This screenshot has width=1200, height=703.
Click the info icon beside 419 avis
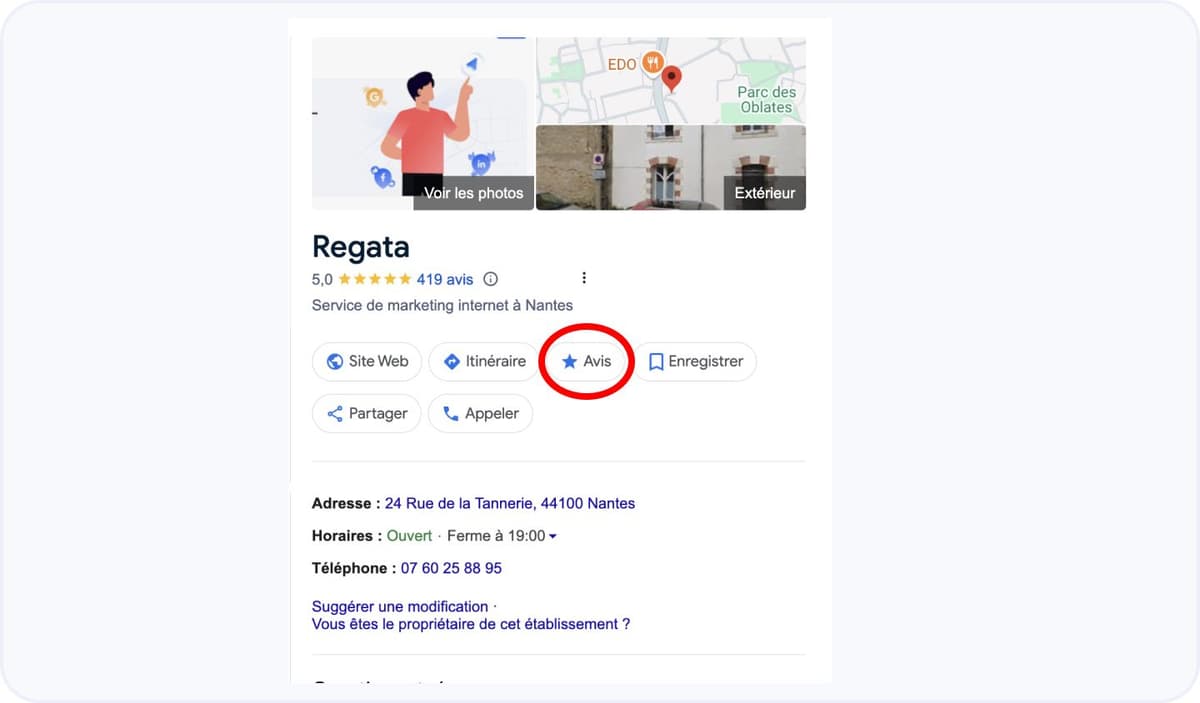pyautogui.click(x=490, y=279)
